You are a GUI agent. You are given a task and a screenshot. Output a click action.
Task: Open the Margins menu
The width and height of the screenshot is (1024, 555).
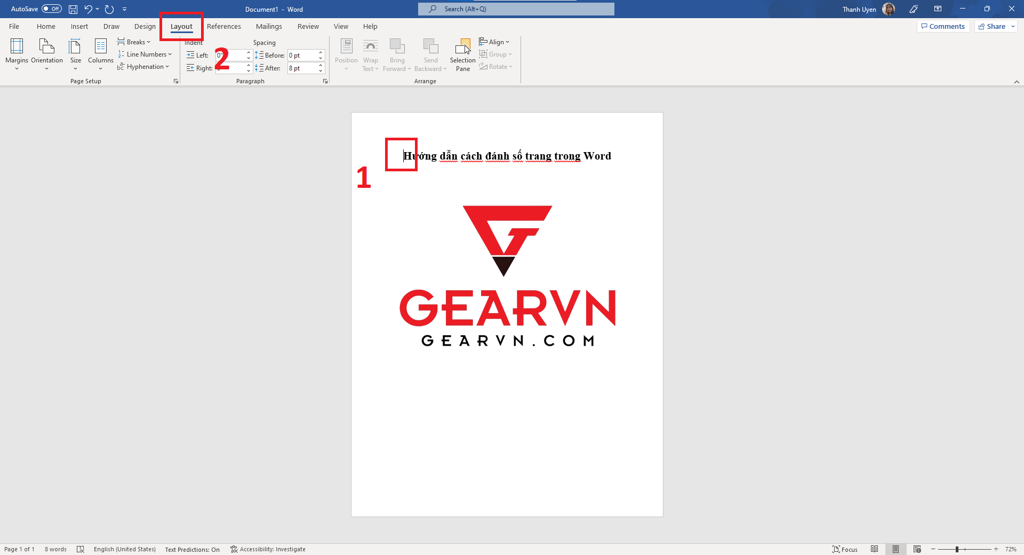(16, 54)
